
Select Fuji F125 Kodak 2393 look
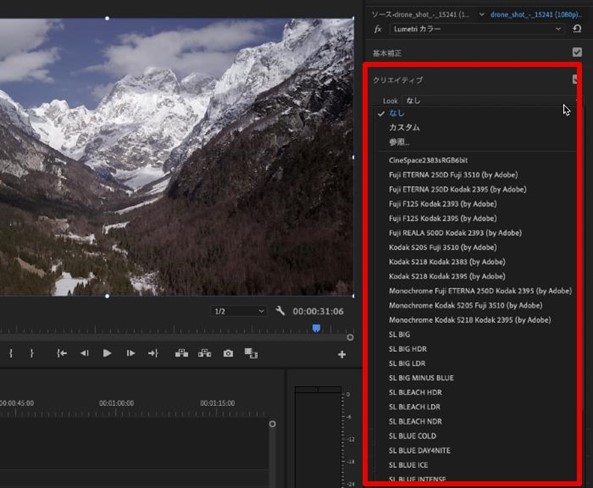443,204
